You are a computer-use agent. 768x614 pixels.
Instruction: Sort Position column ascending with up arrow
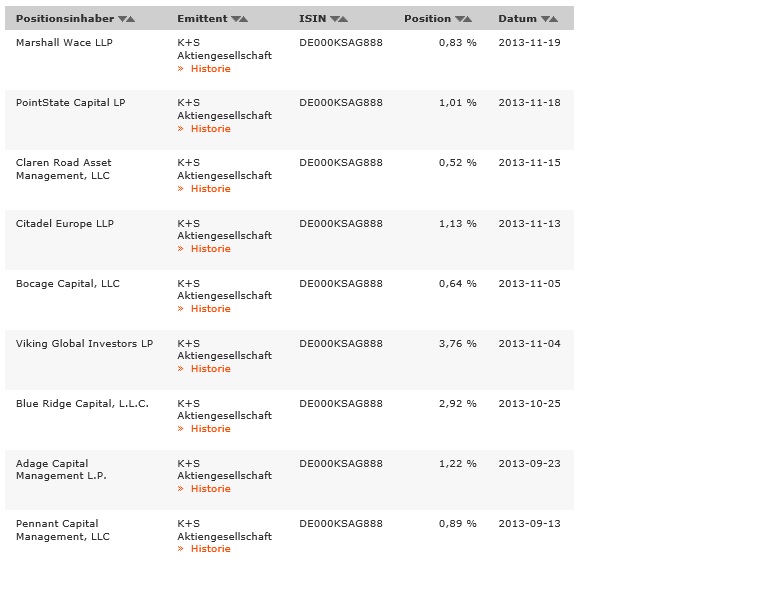(x=468, y=19)
